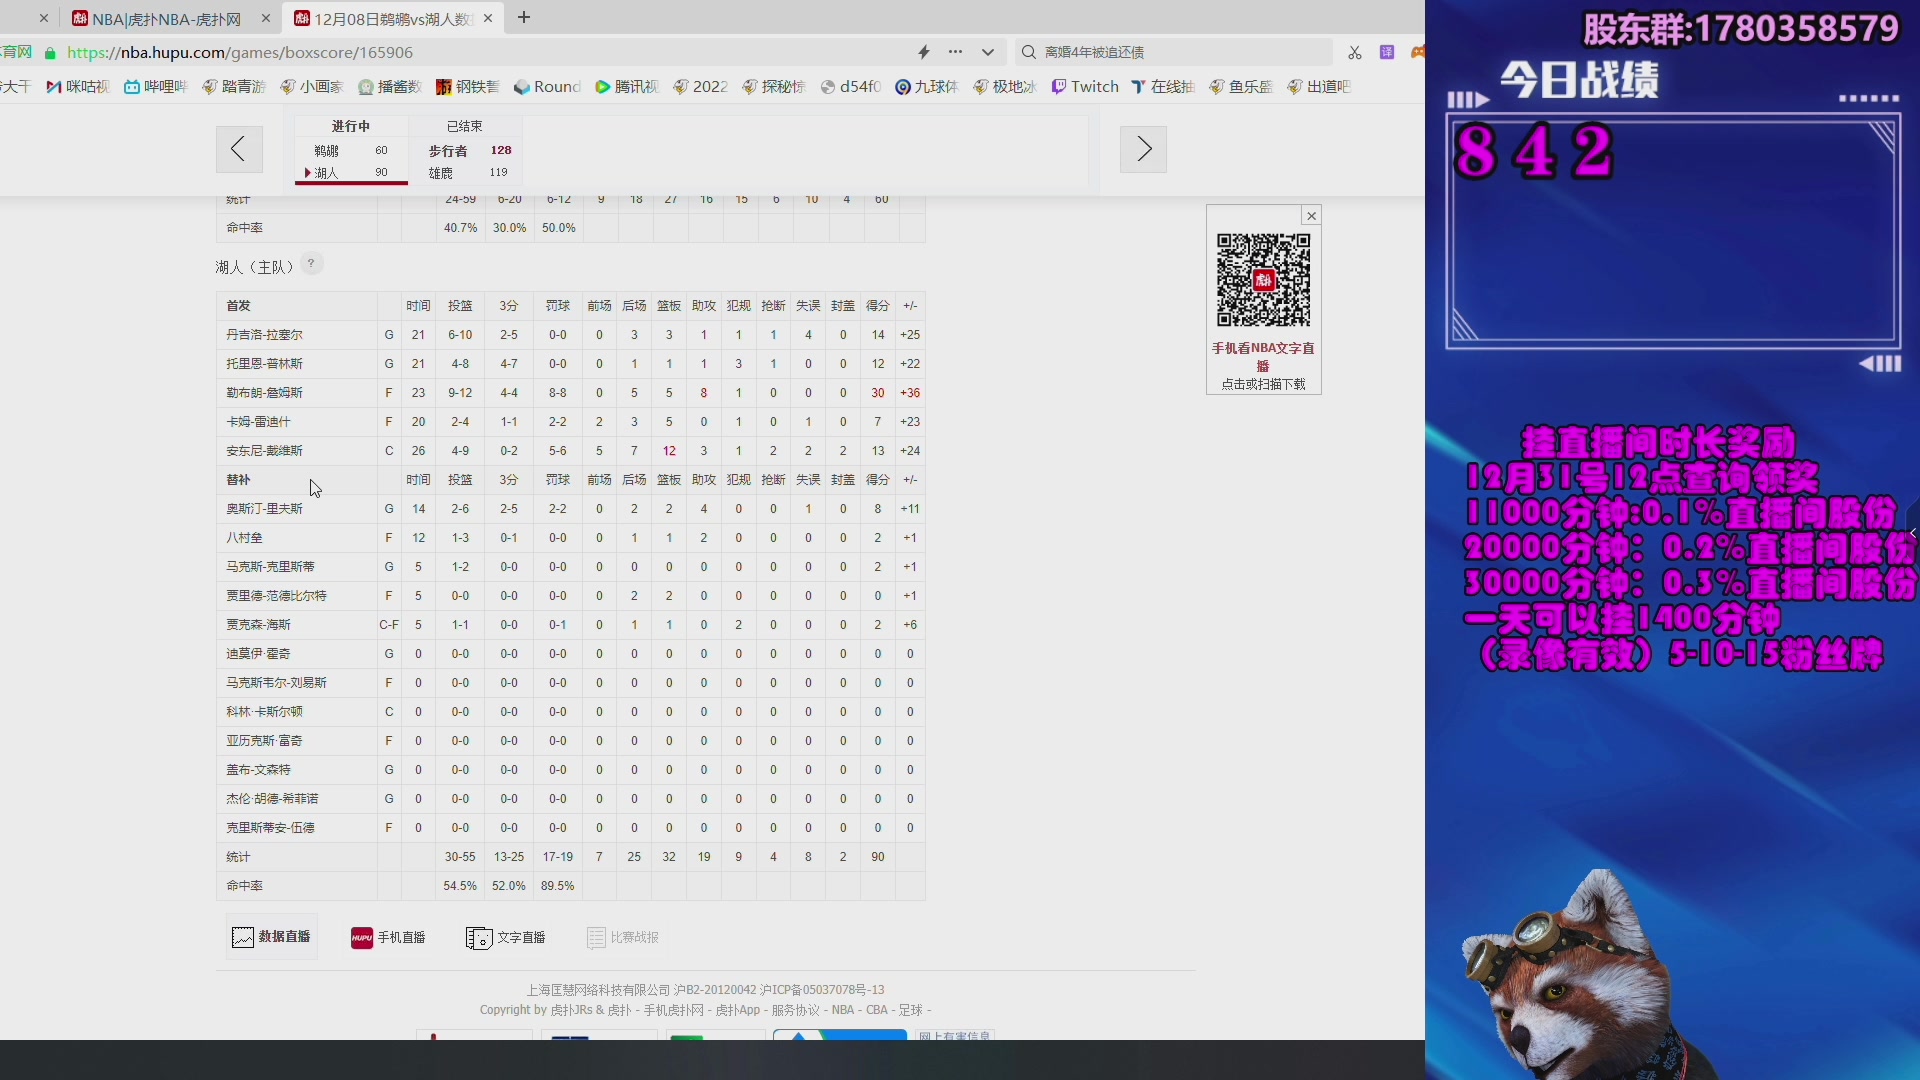This screenshot has width=1920, height=1080.
Task: Click the 腾讯视 bookmark
Action: click(626, 87)
